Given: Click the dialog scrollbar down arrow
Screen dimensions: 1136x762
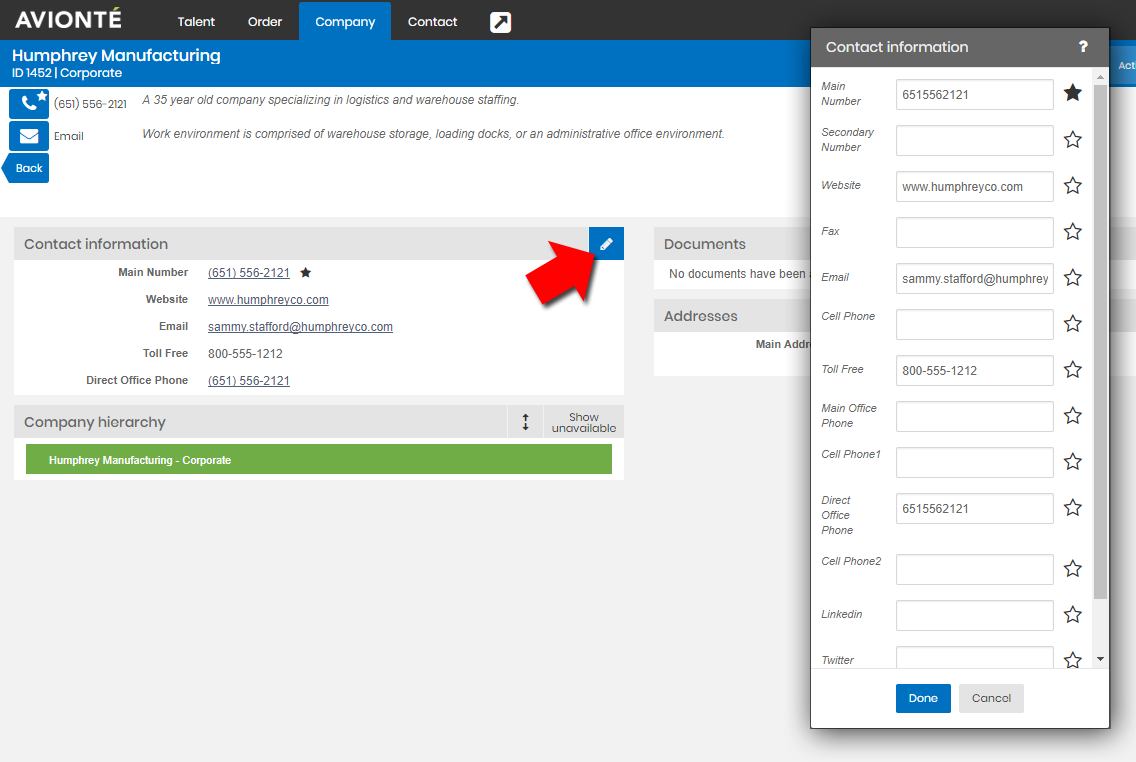Looking at the screenshot, I should (x=1100, y=659).
